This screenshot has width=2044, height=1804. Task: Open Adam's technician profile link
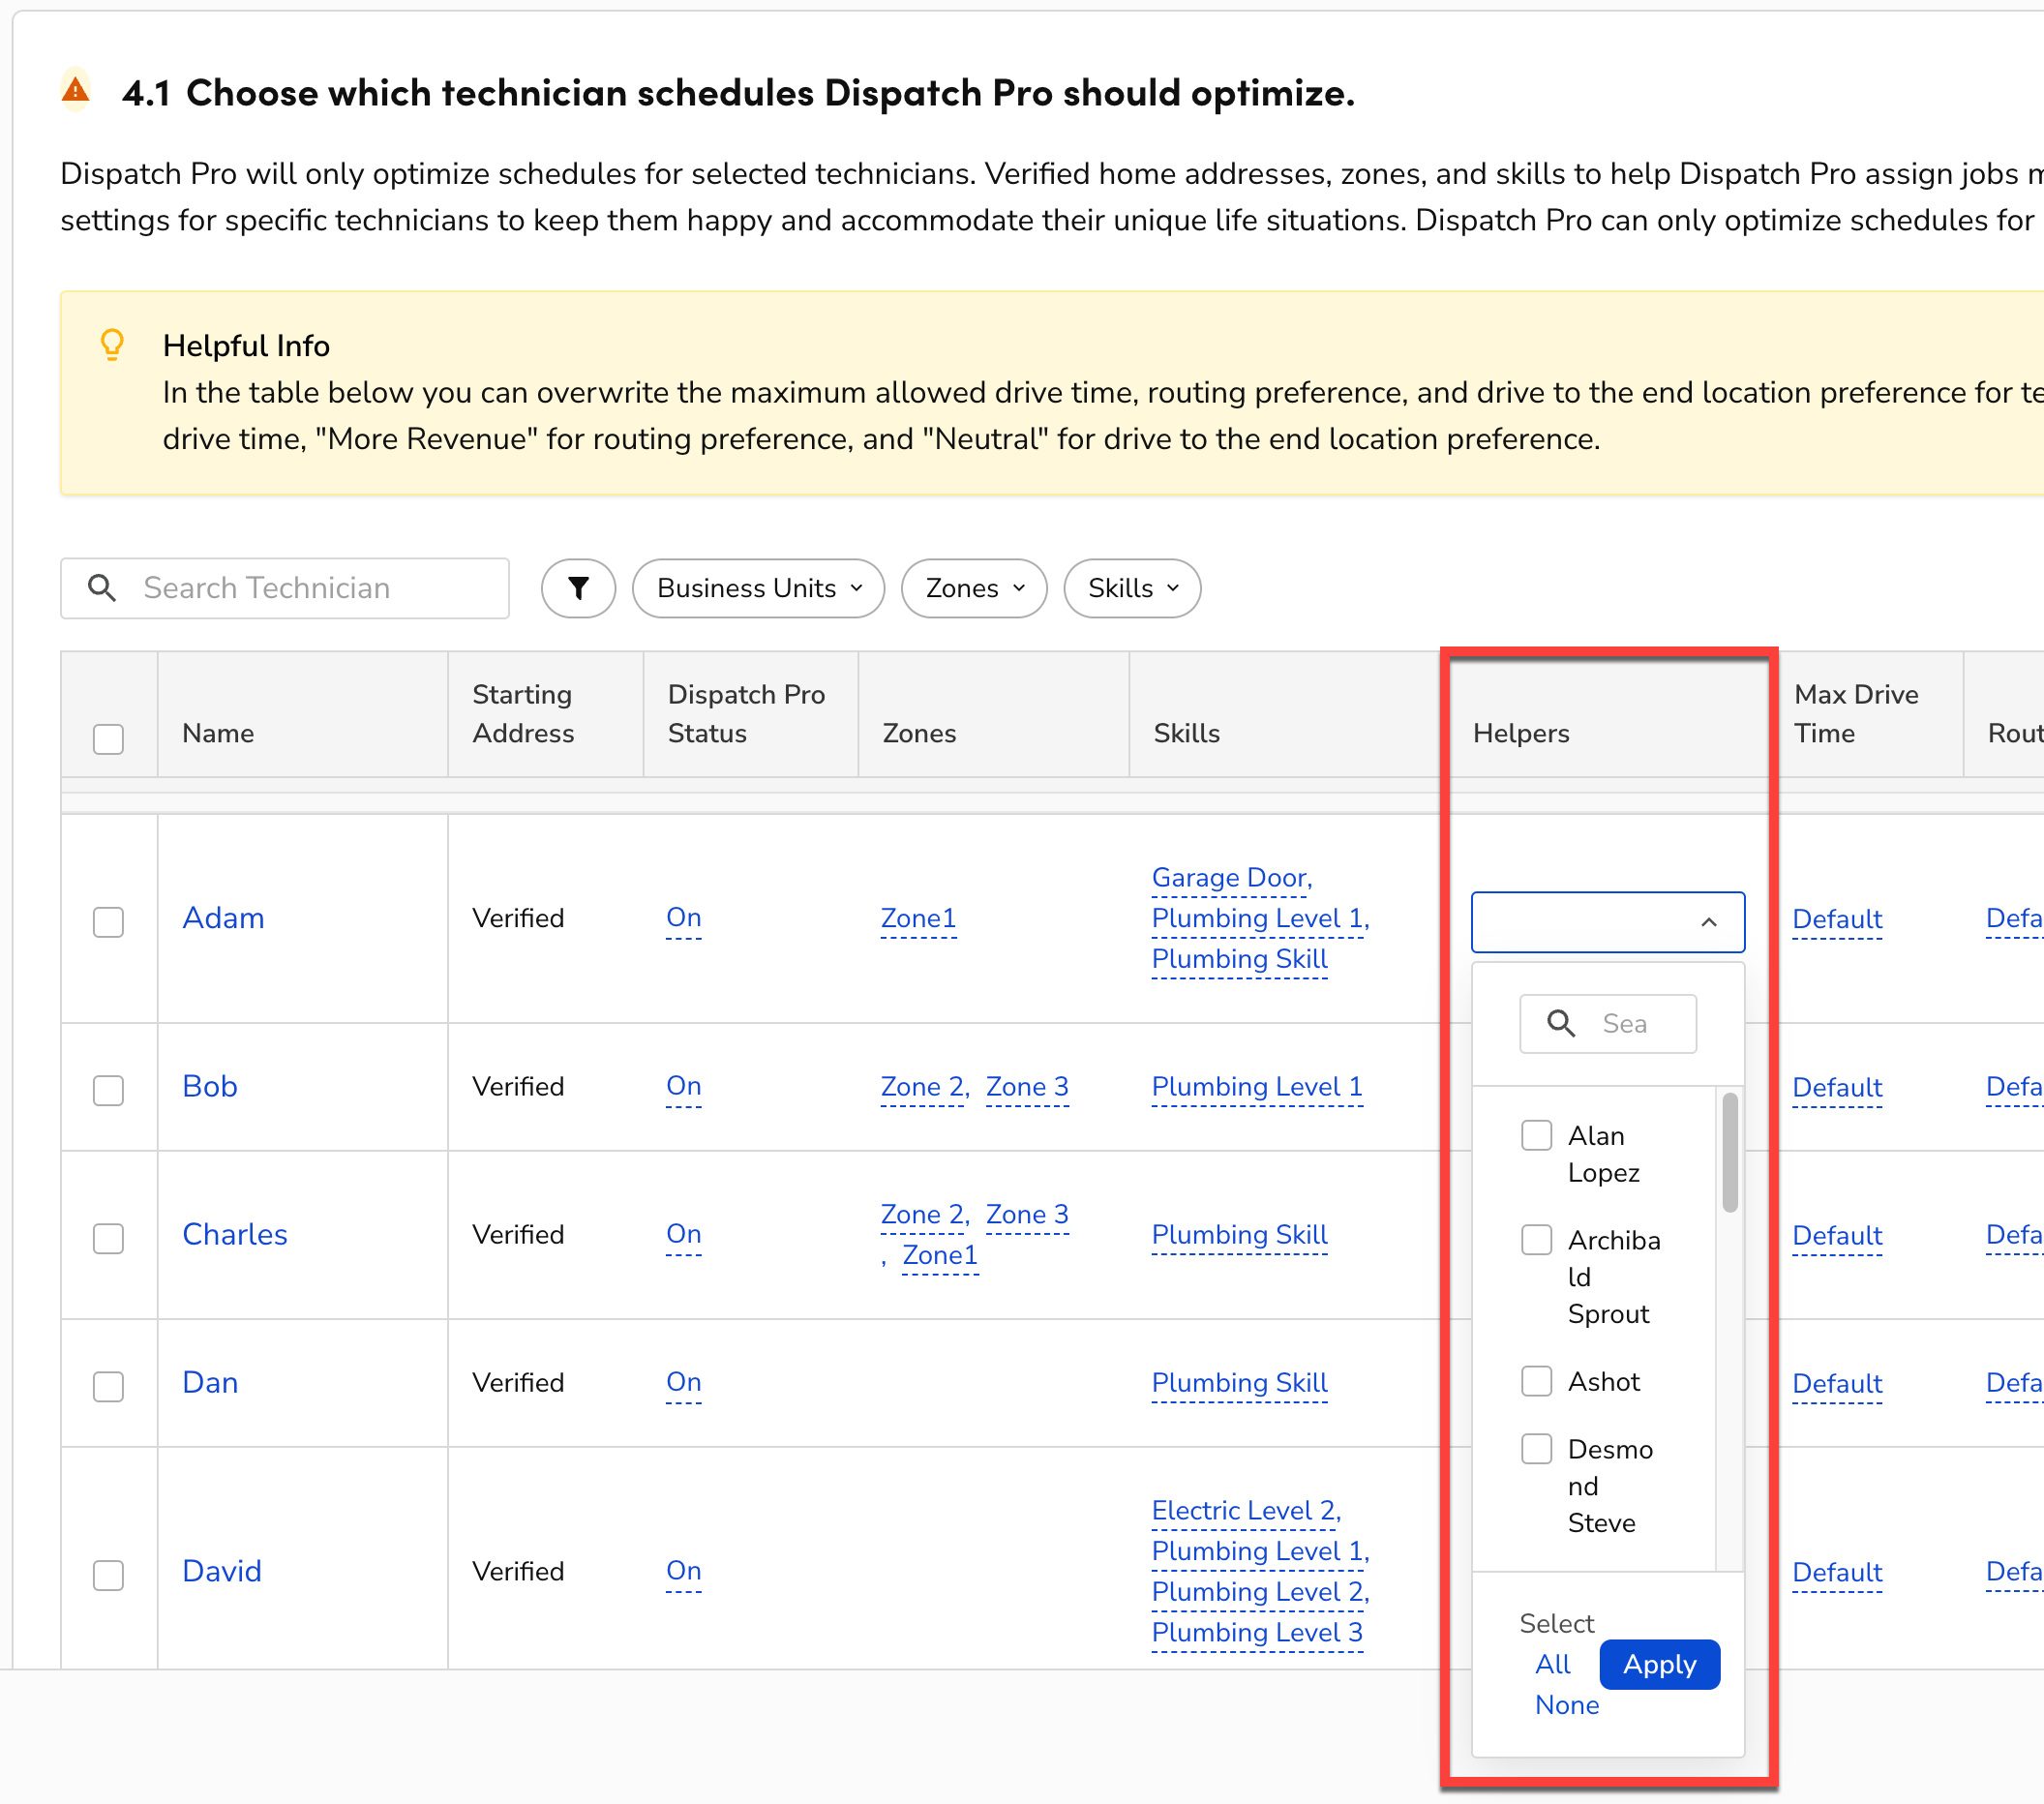(x=223, y=918)
